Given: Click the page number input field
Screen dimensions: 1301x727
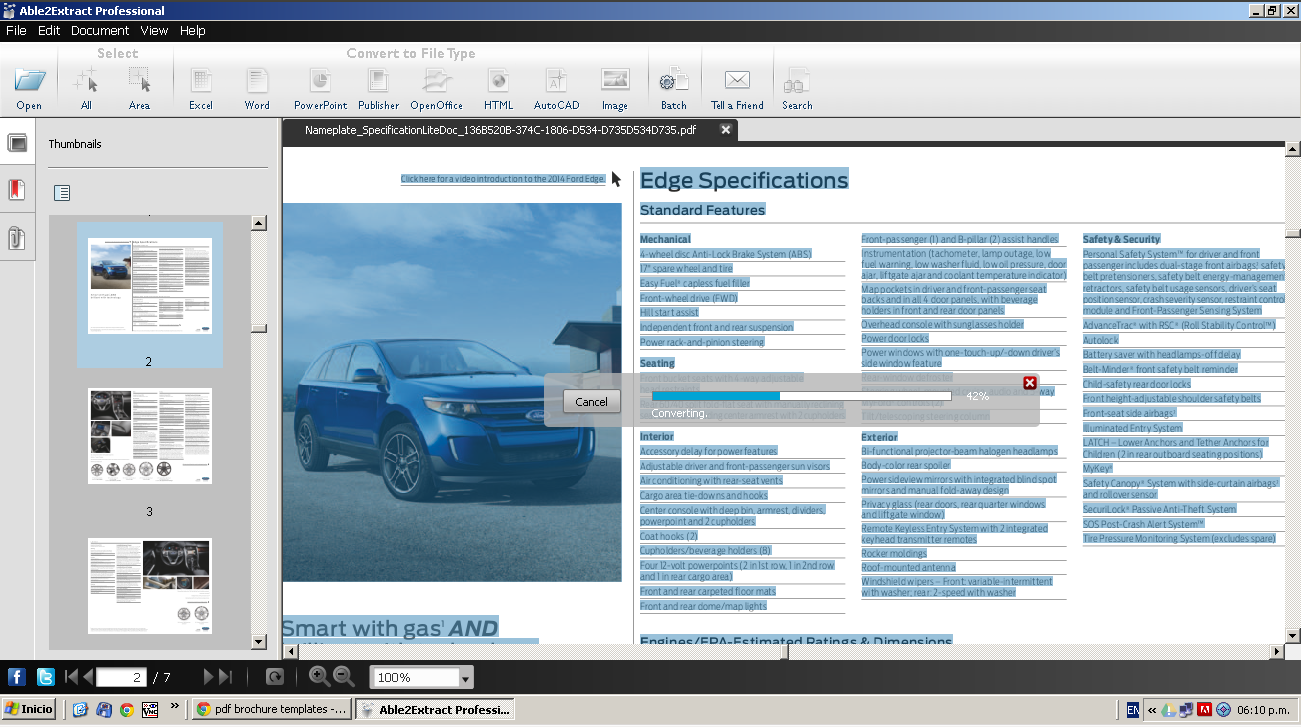Looking at the screenshot, I should (121, 677).
